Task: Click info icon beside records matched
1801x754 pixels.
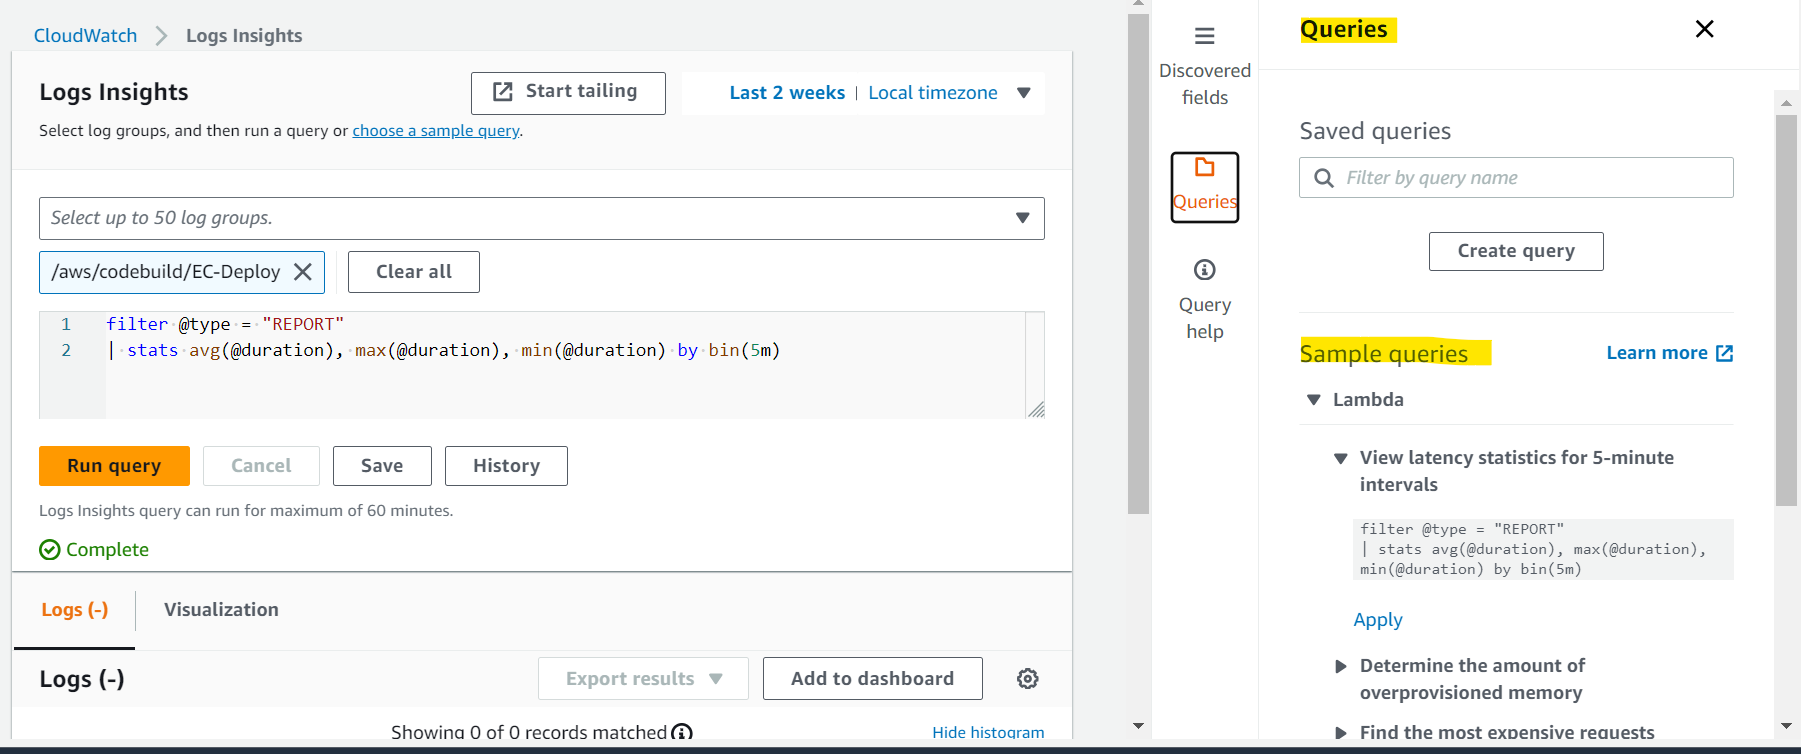Action: (682, 732)
